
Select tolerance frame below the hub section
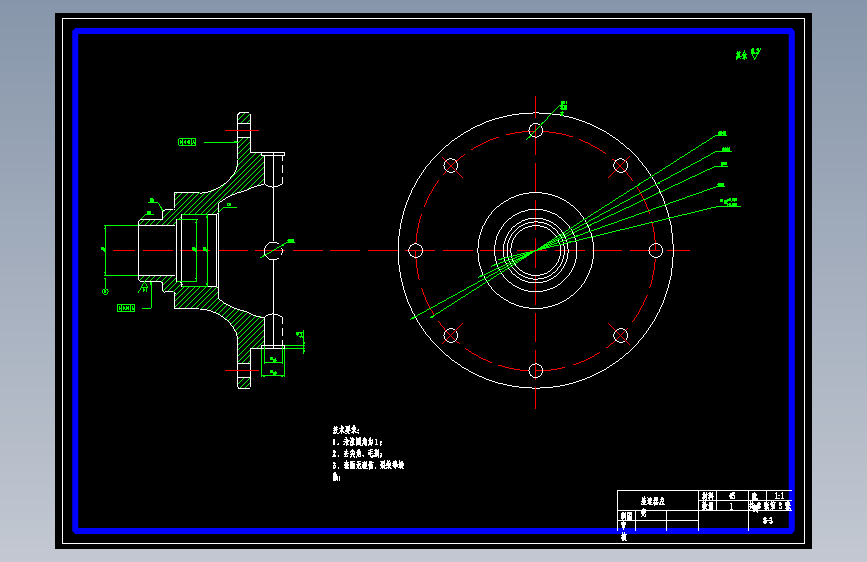pyautogui.click(x=126, y=308)
